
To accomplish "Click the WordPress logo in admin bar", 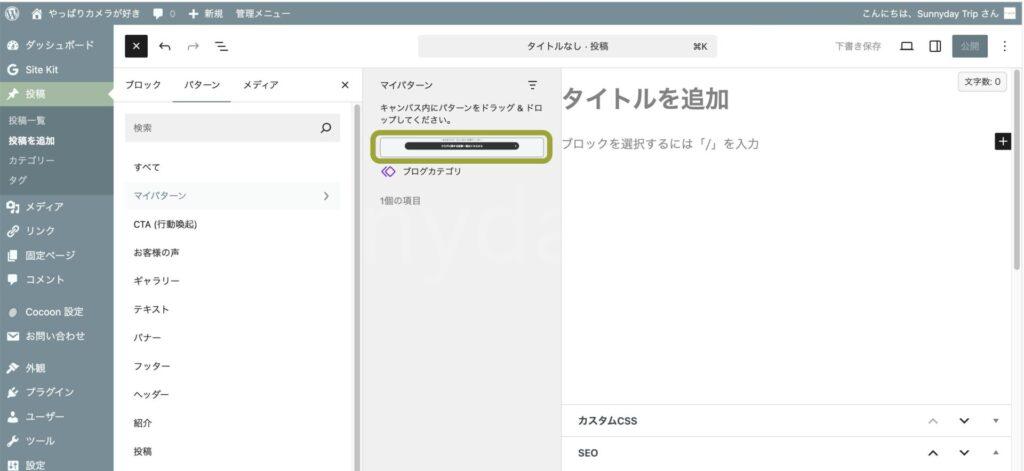I will (x=12, y=14).
